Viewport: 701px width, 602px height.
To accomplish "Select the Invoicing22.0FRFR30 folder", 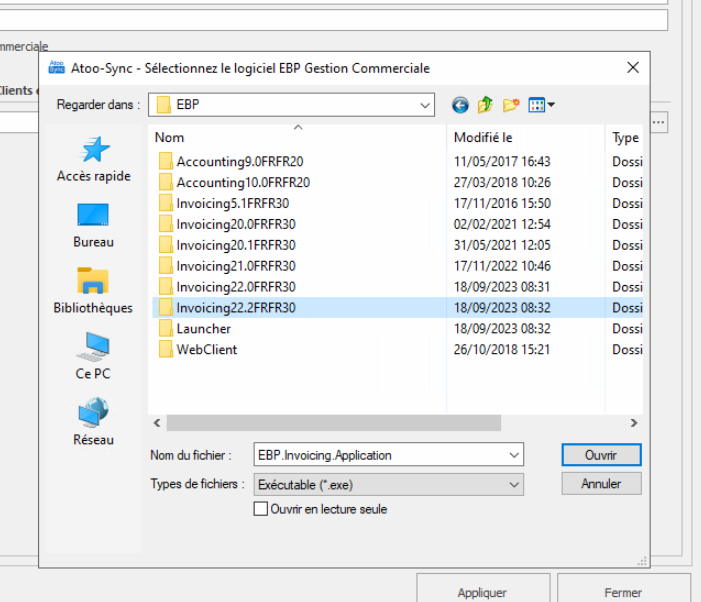I will pyautogui.click(x=227, y=287).
